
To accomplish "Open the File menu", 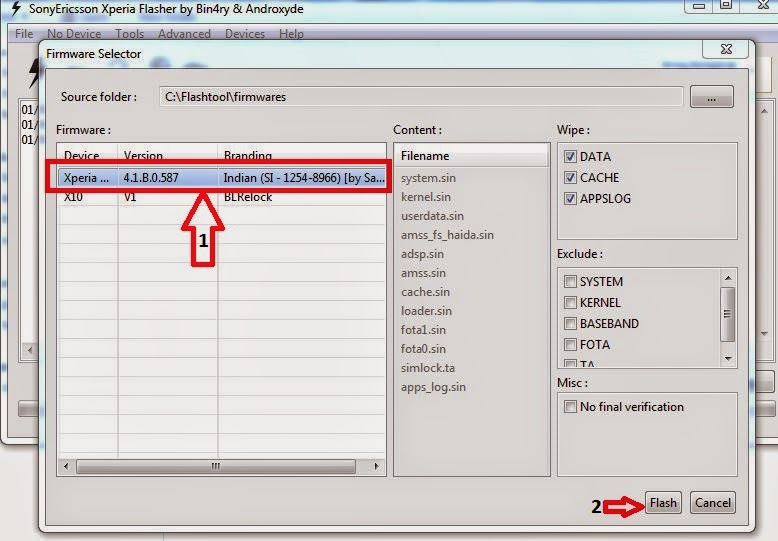I will 24,34.
